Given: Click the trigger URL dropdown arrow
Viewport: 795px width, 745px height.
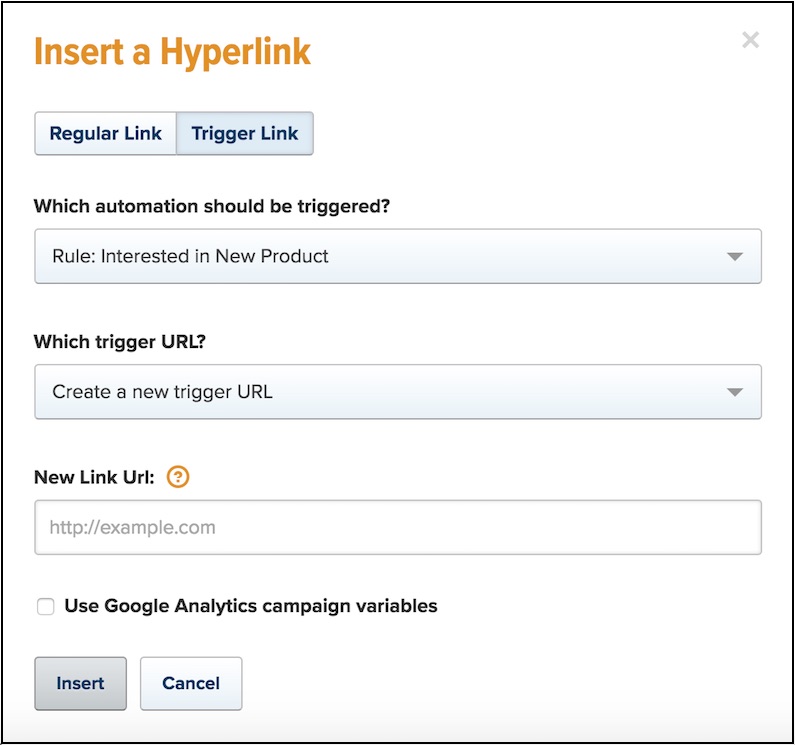Looking at the screenshot, I should click(735, 392).
